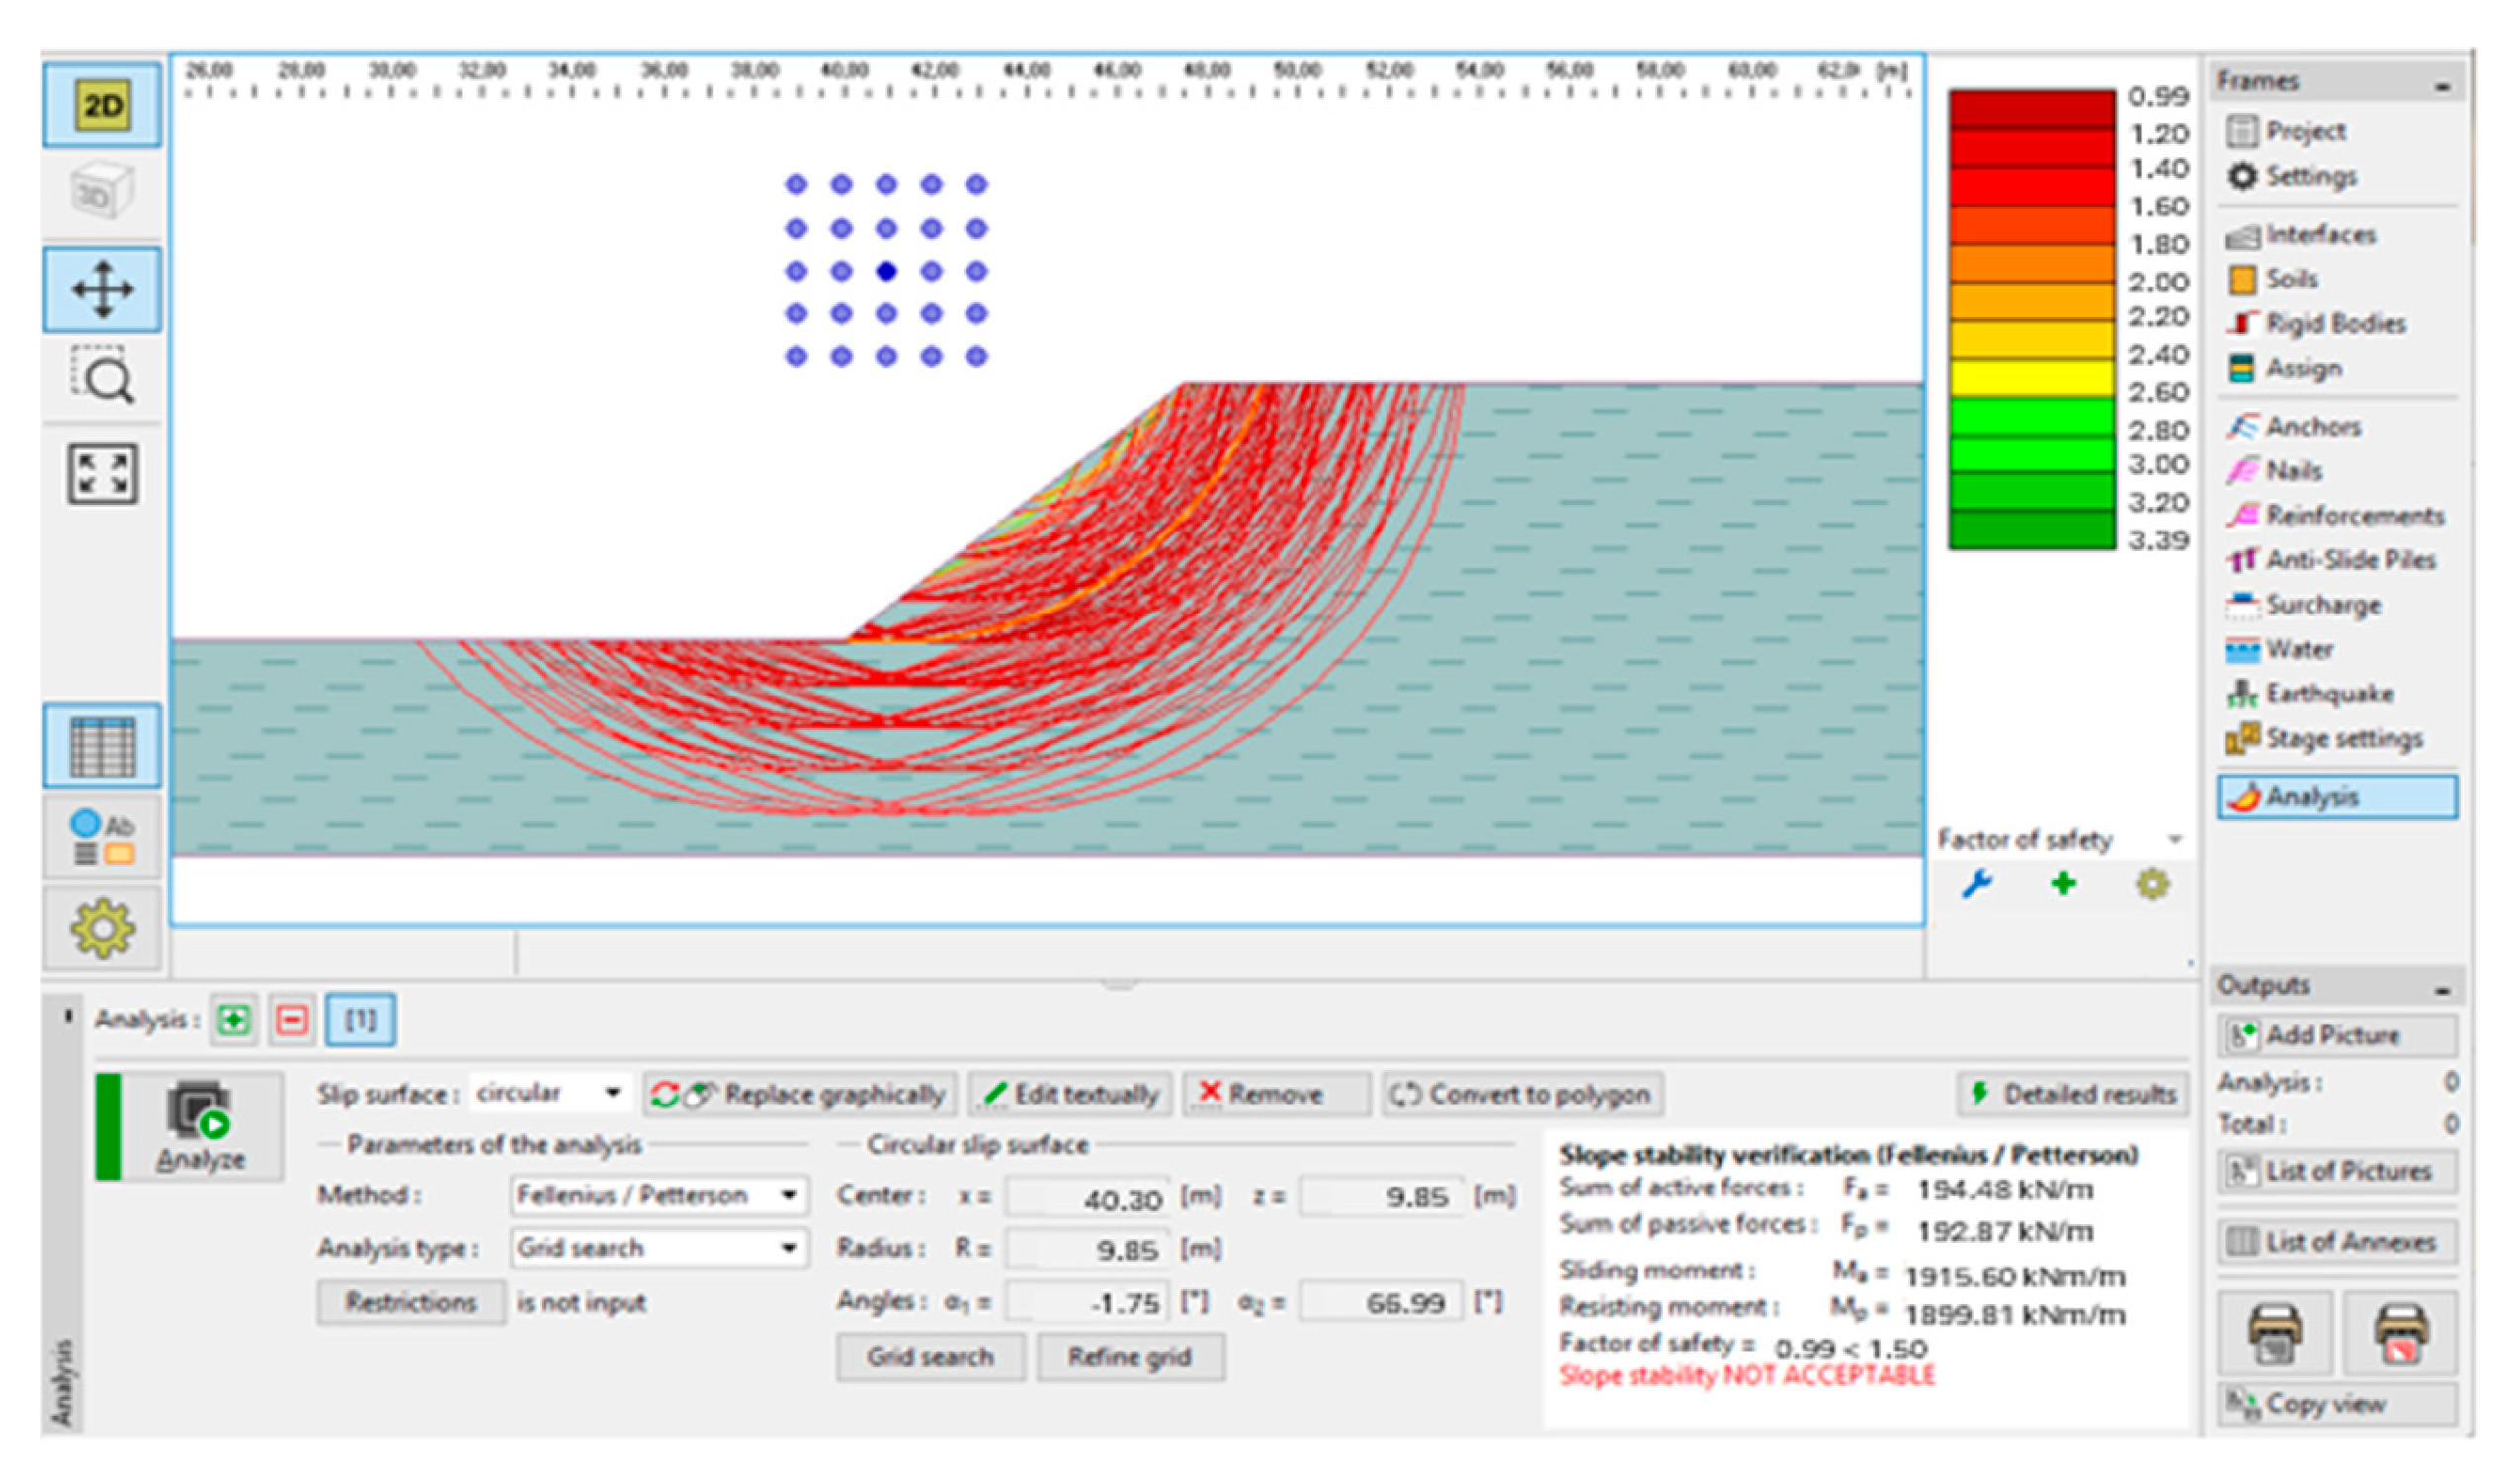Click the yellow 2.60 color band in legend
The height and width of the screenshot is (1474, 2520).
2032,378
